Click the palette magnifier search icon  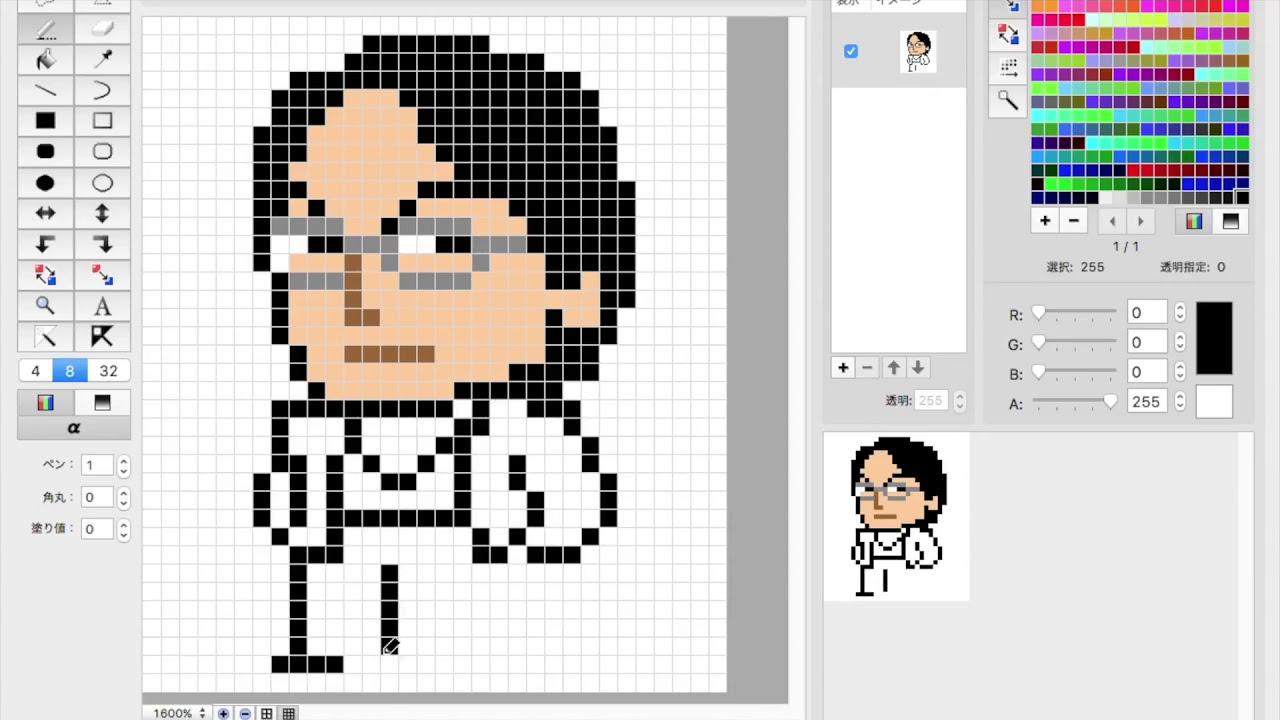(x=1008, y=100)
